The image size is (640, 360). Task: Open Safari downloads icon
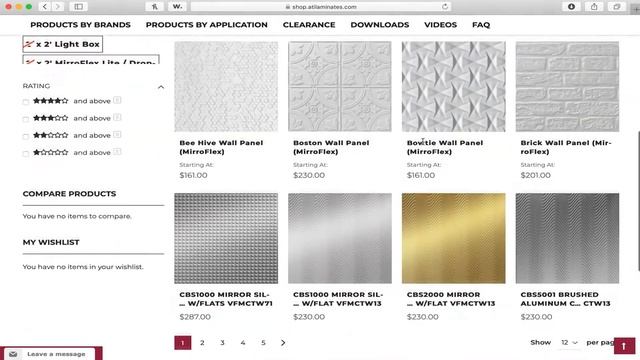[571, 7]
